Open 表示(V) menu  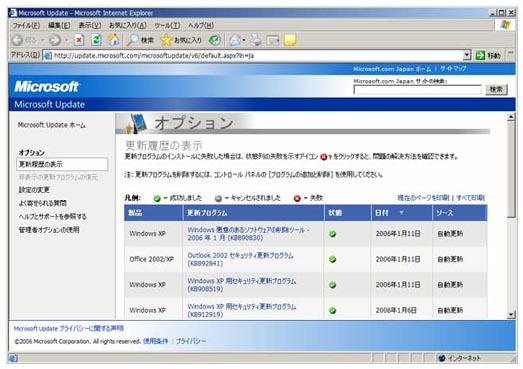(x=90, y=25)
